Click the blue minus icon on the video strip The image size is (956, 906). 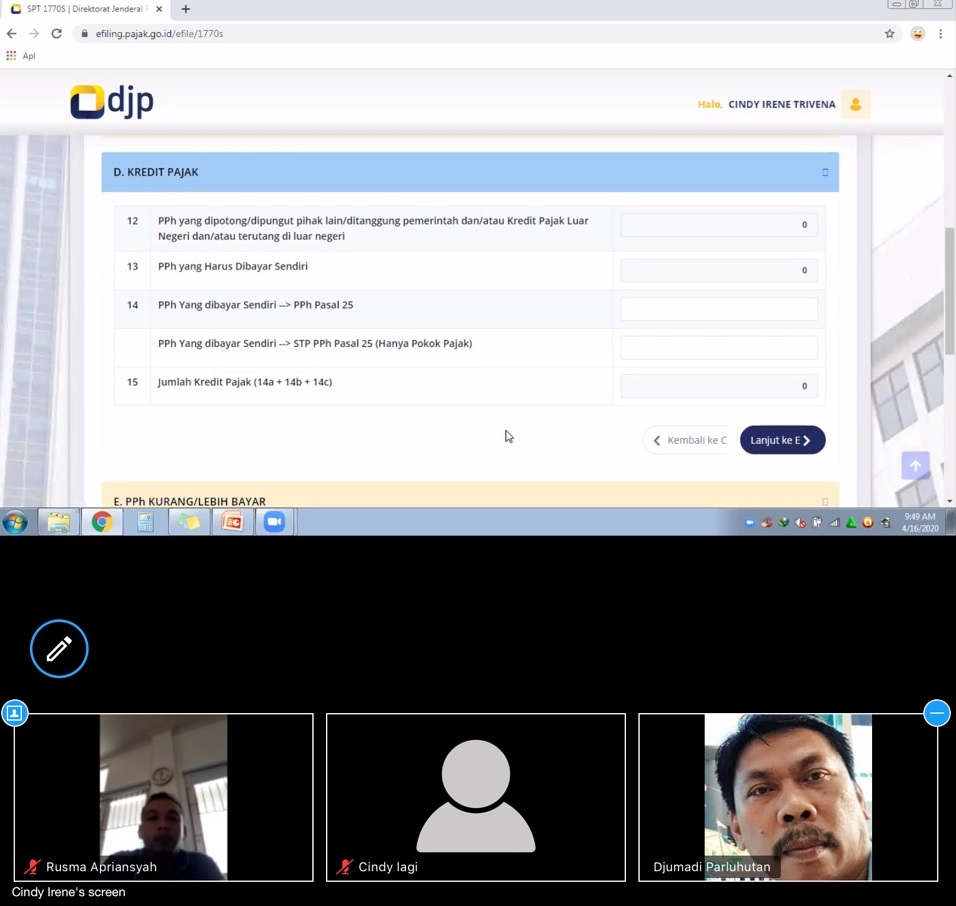tap(936, 713)
